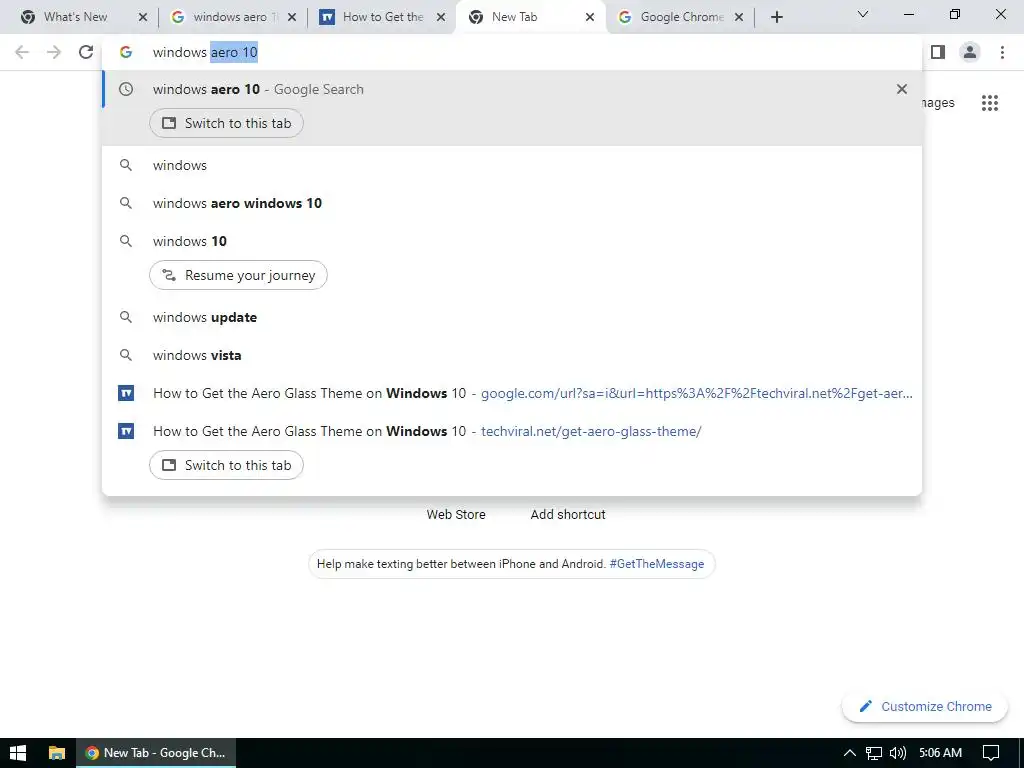Select the 'windows update' suggestion
The width and height of the screenshot is (1024, 768).
click(512, 317)
